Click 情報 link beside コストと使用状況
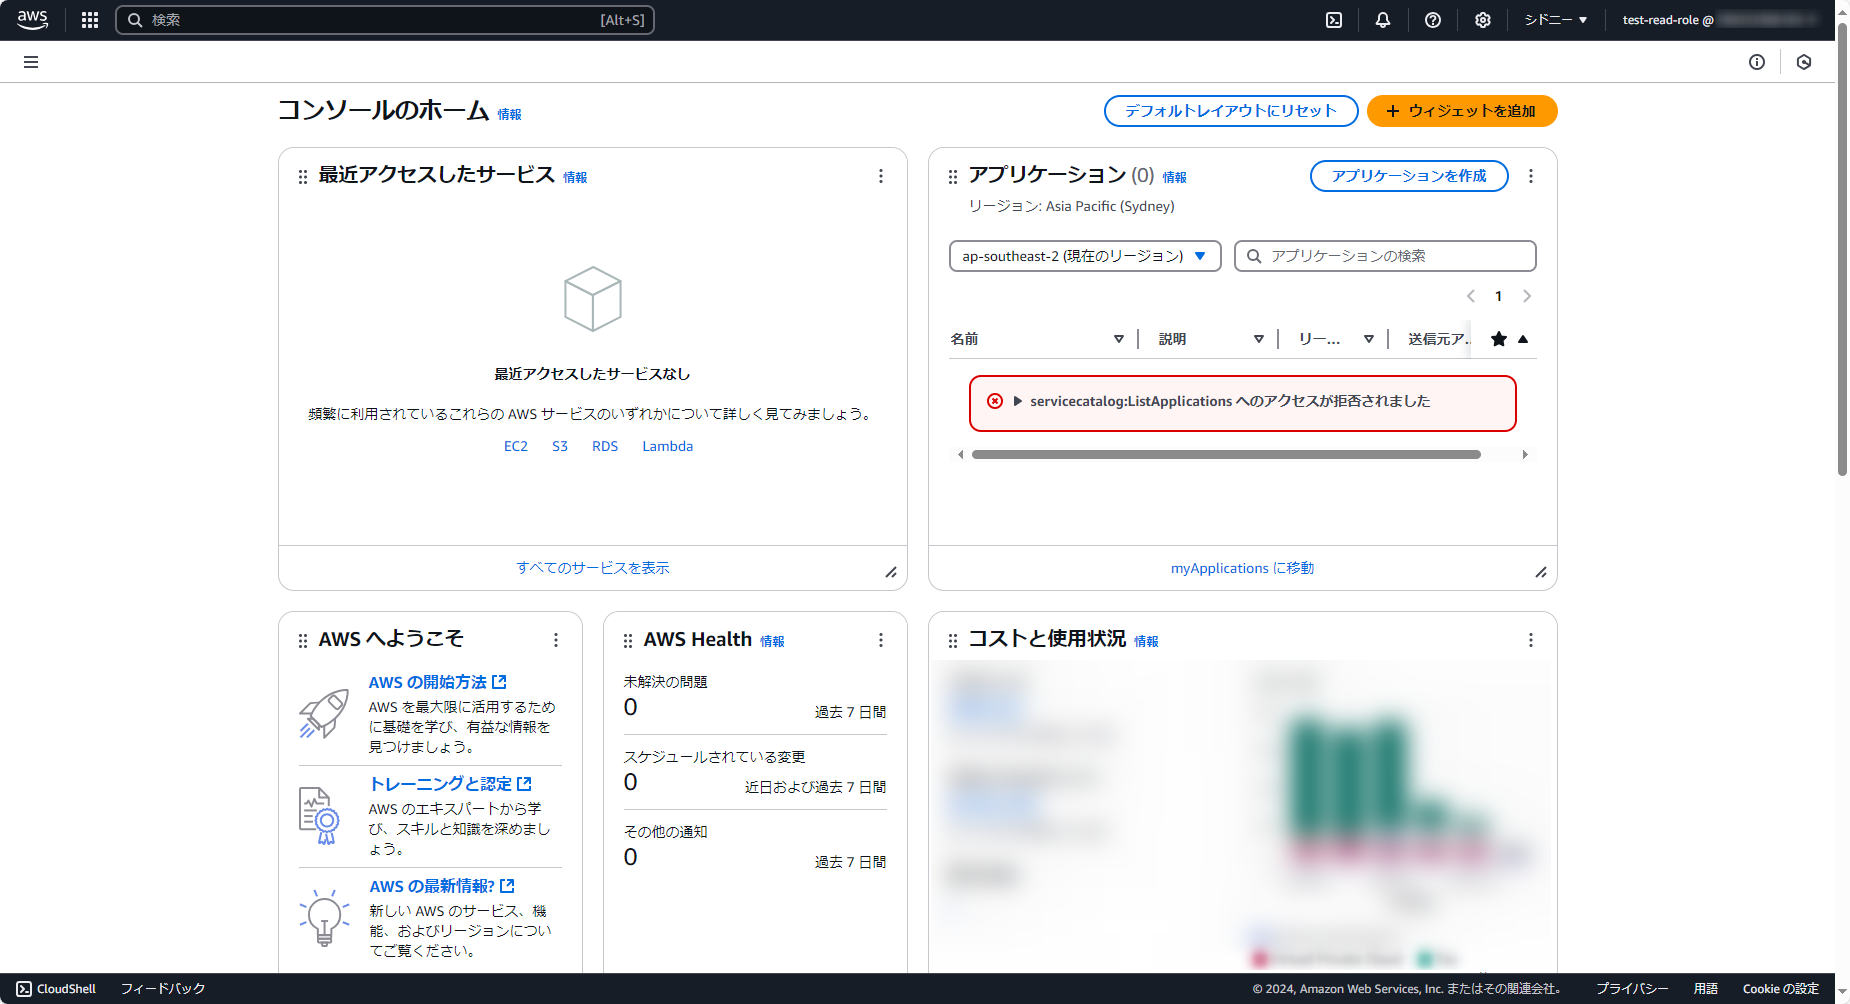Viewport: 1850px width, 1004px height. [1147, 642]
